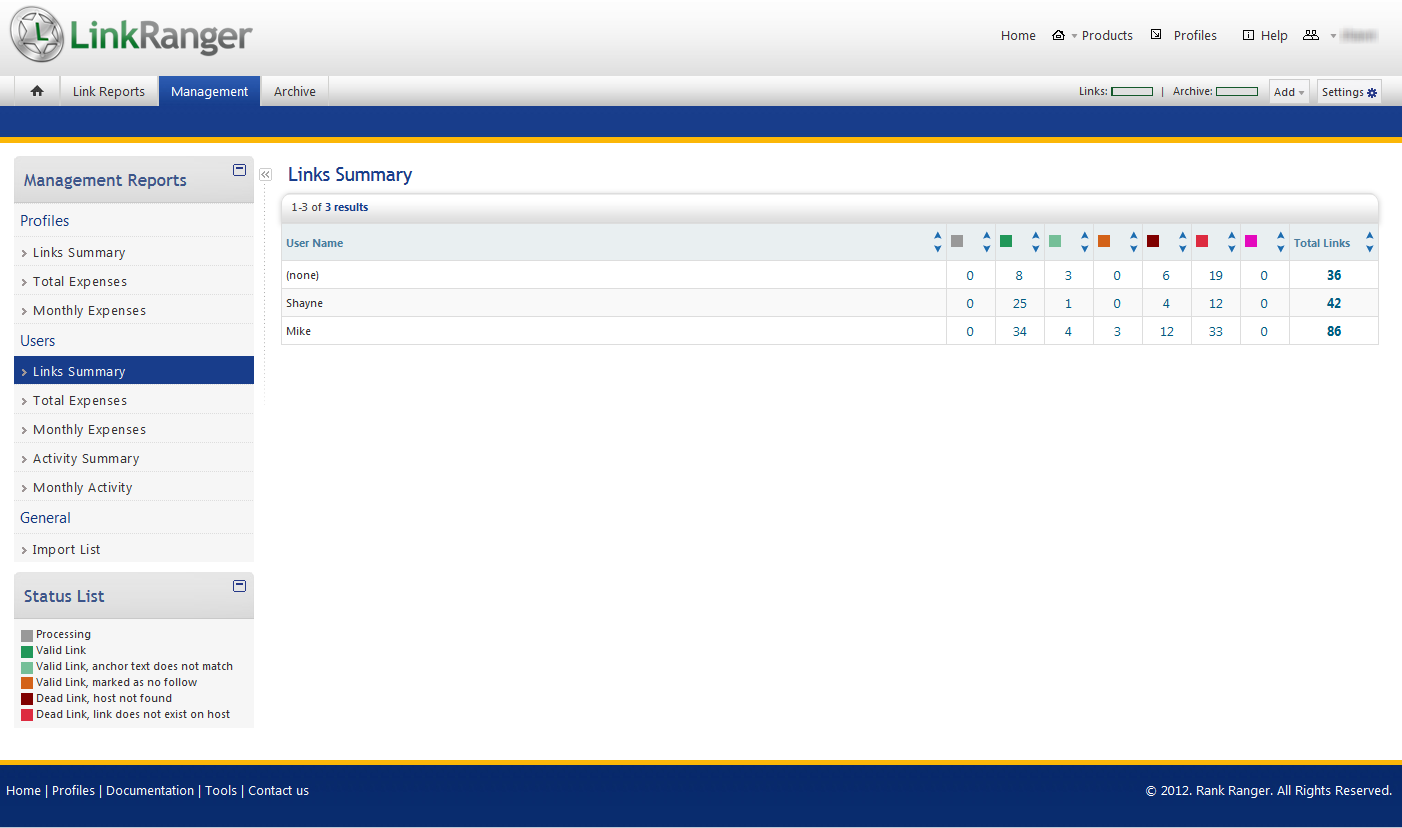Open Documentation link in footer
This screenshot has height=828, width=1402.
[150, 790]
